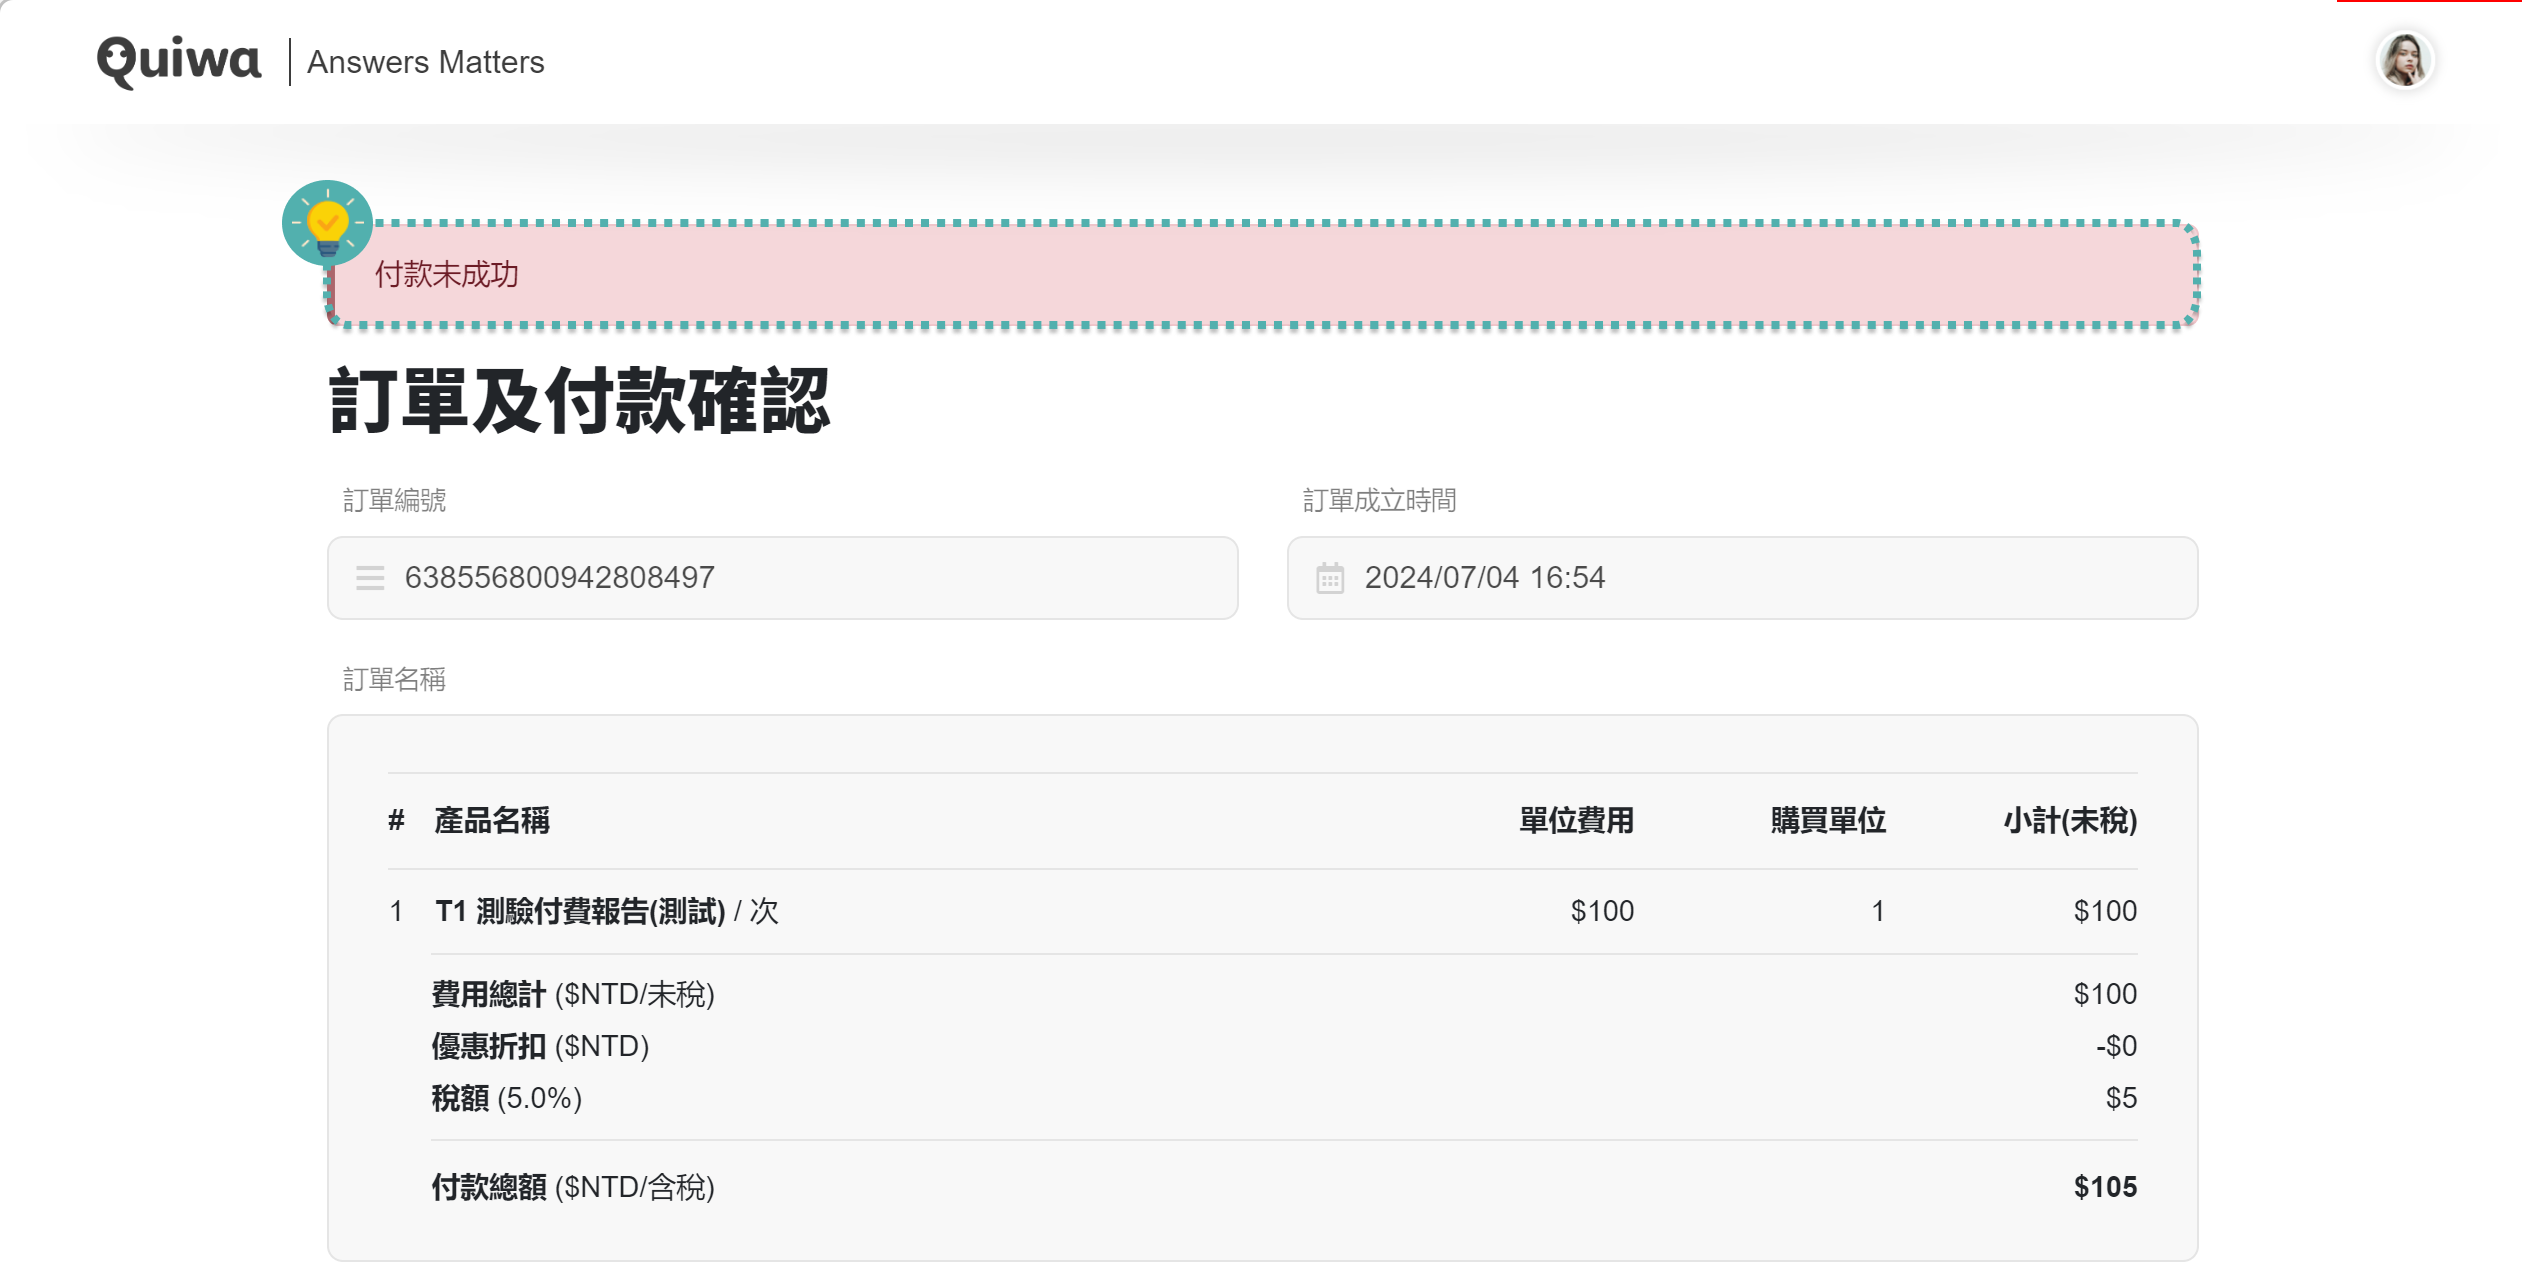2522x1282 pixels.
Task: Click the 訂單成立時間 label
Action: 1379,500
